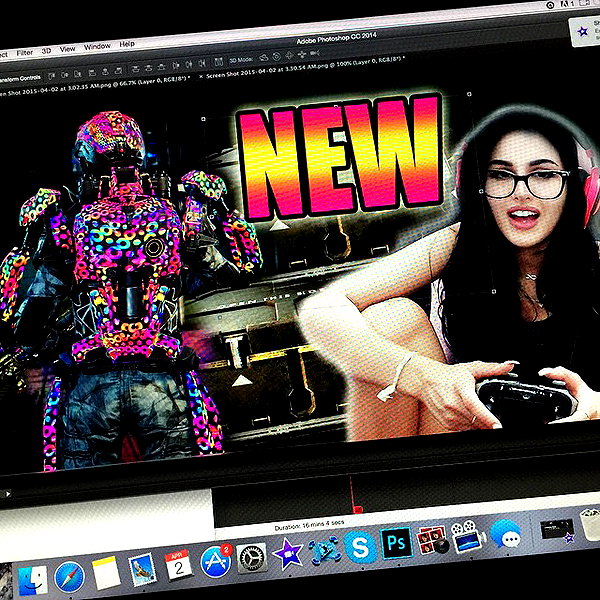Open Notes from the dock
This screenshot has width=600, height=600.
106,573
